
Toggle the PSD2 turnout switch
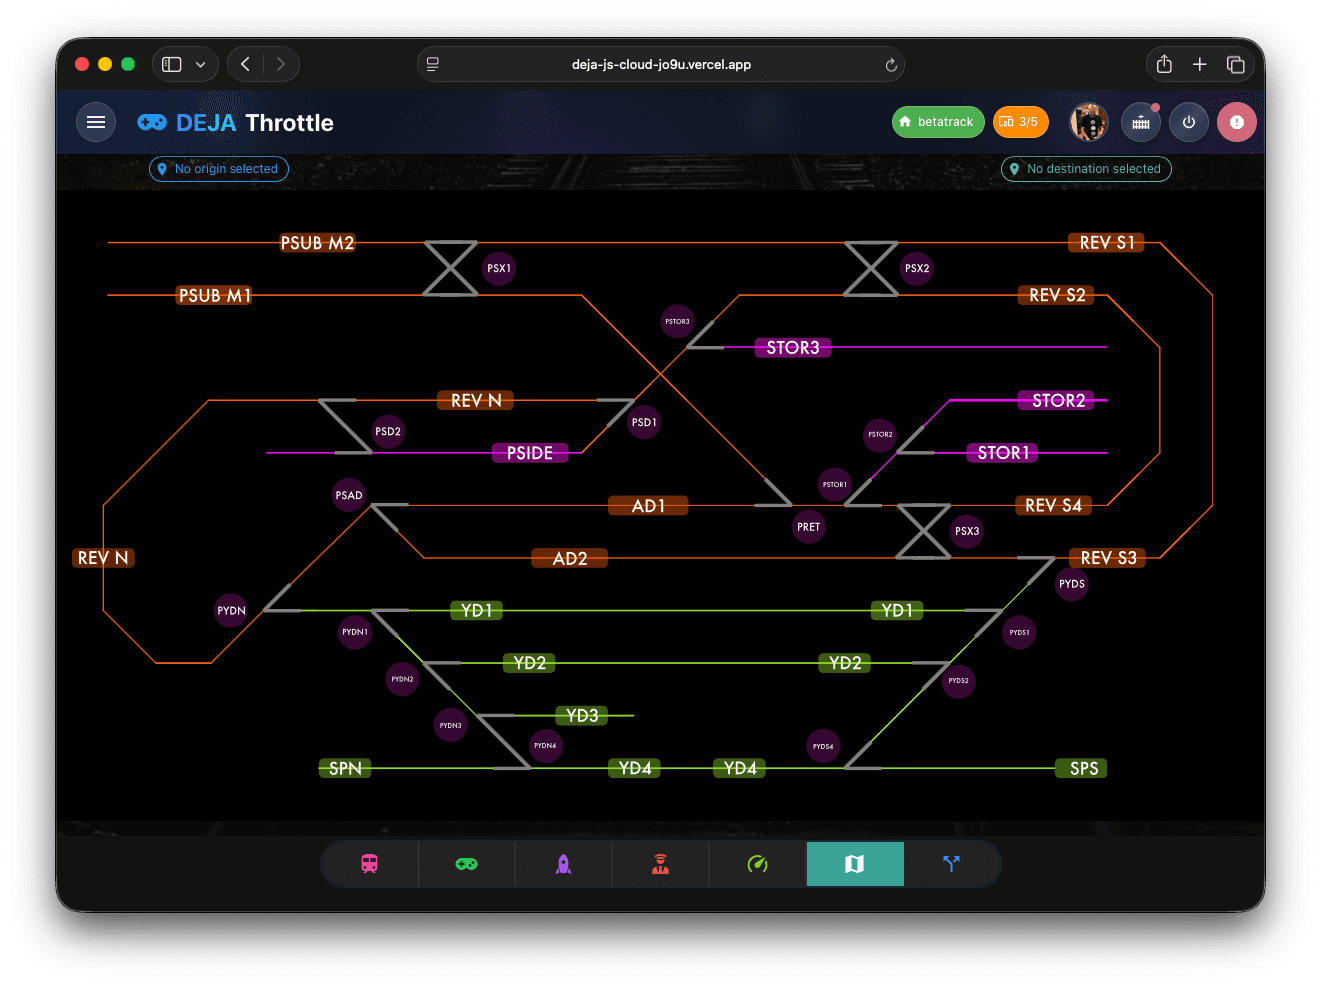coord(387,431)
